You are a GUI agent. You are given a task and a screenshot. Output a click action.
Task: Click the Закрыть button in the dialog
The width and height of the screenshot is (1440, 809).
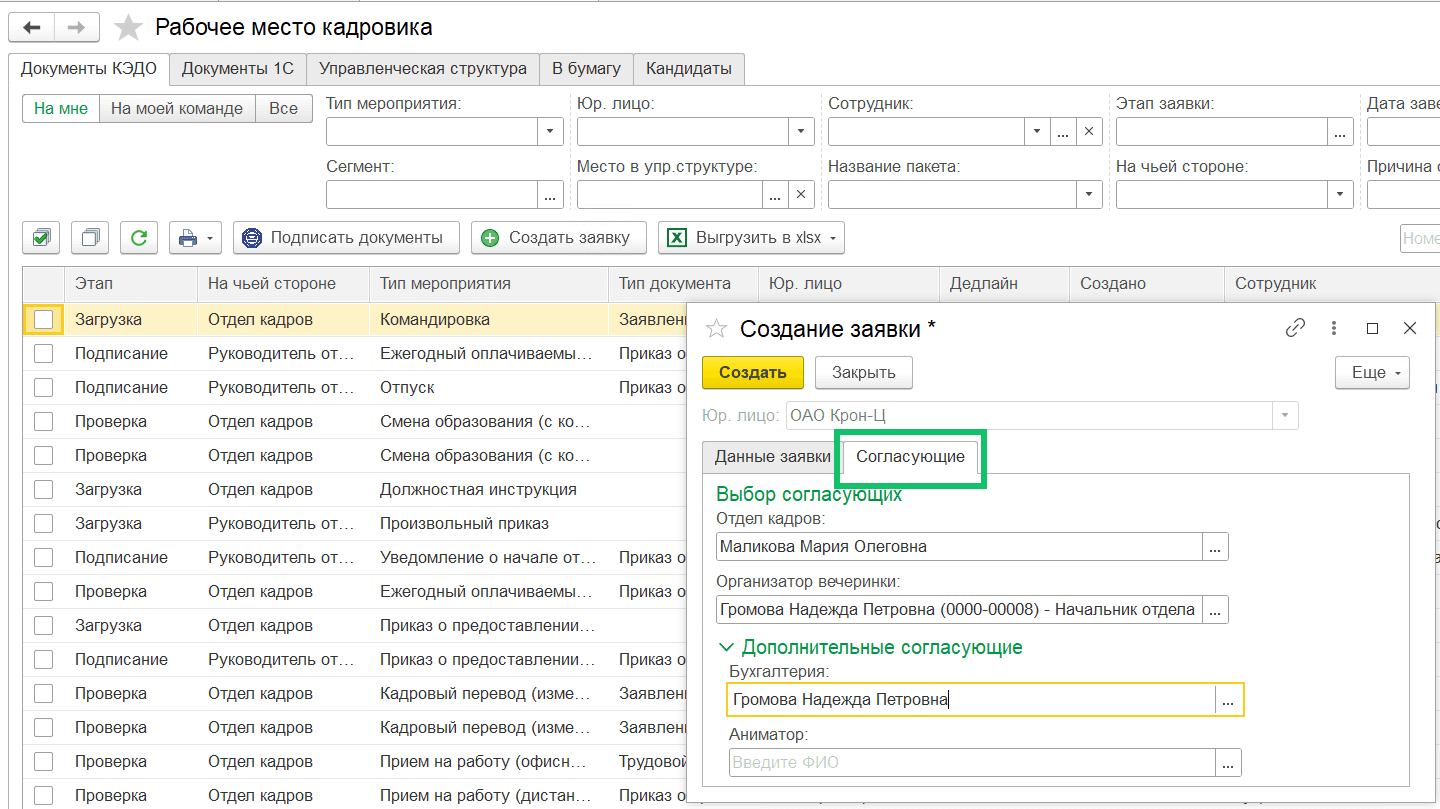(x=864, y=372)
